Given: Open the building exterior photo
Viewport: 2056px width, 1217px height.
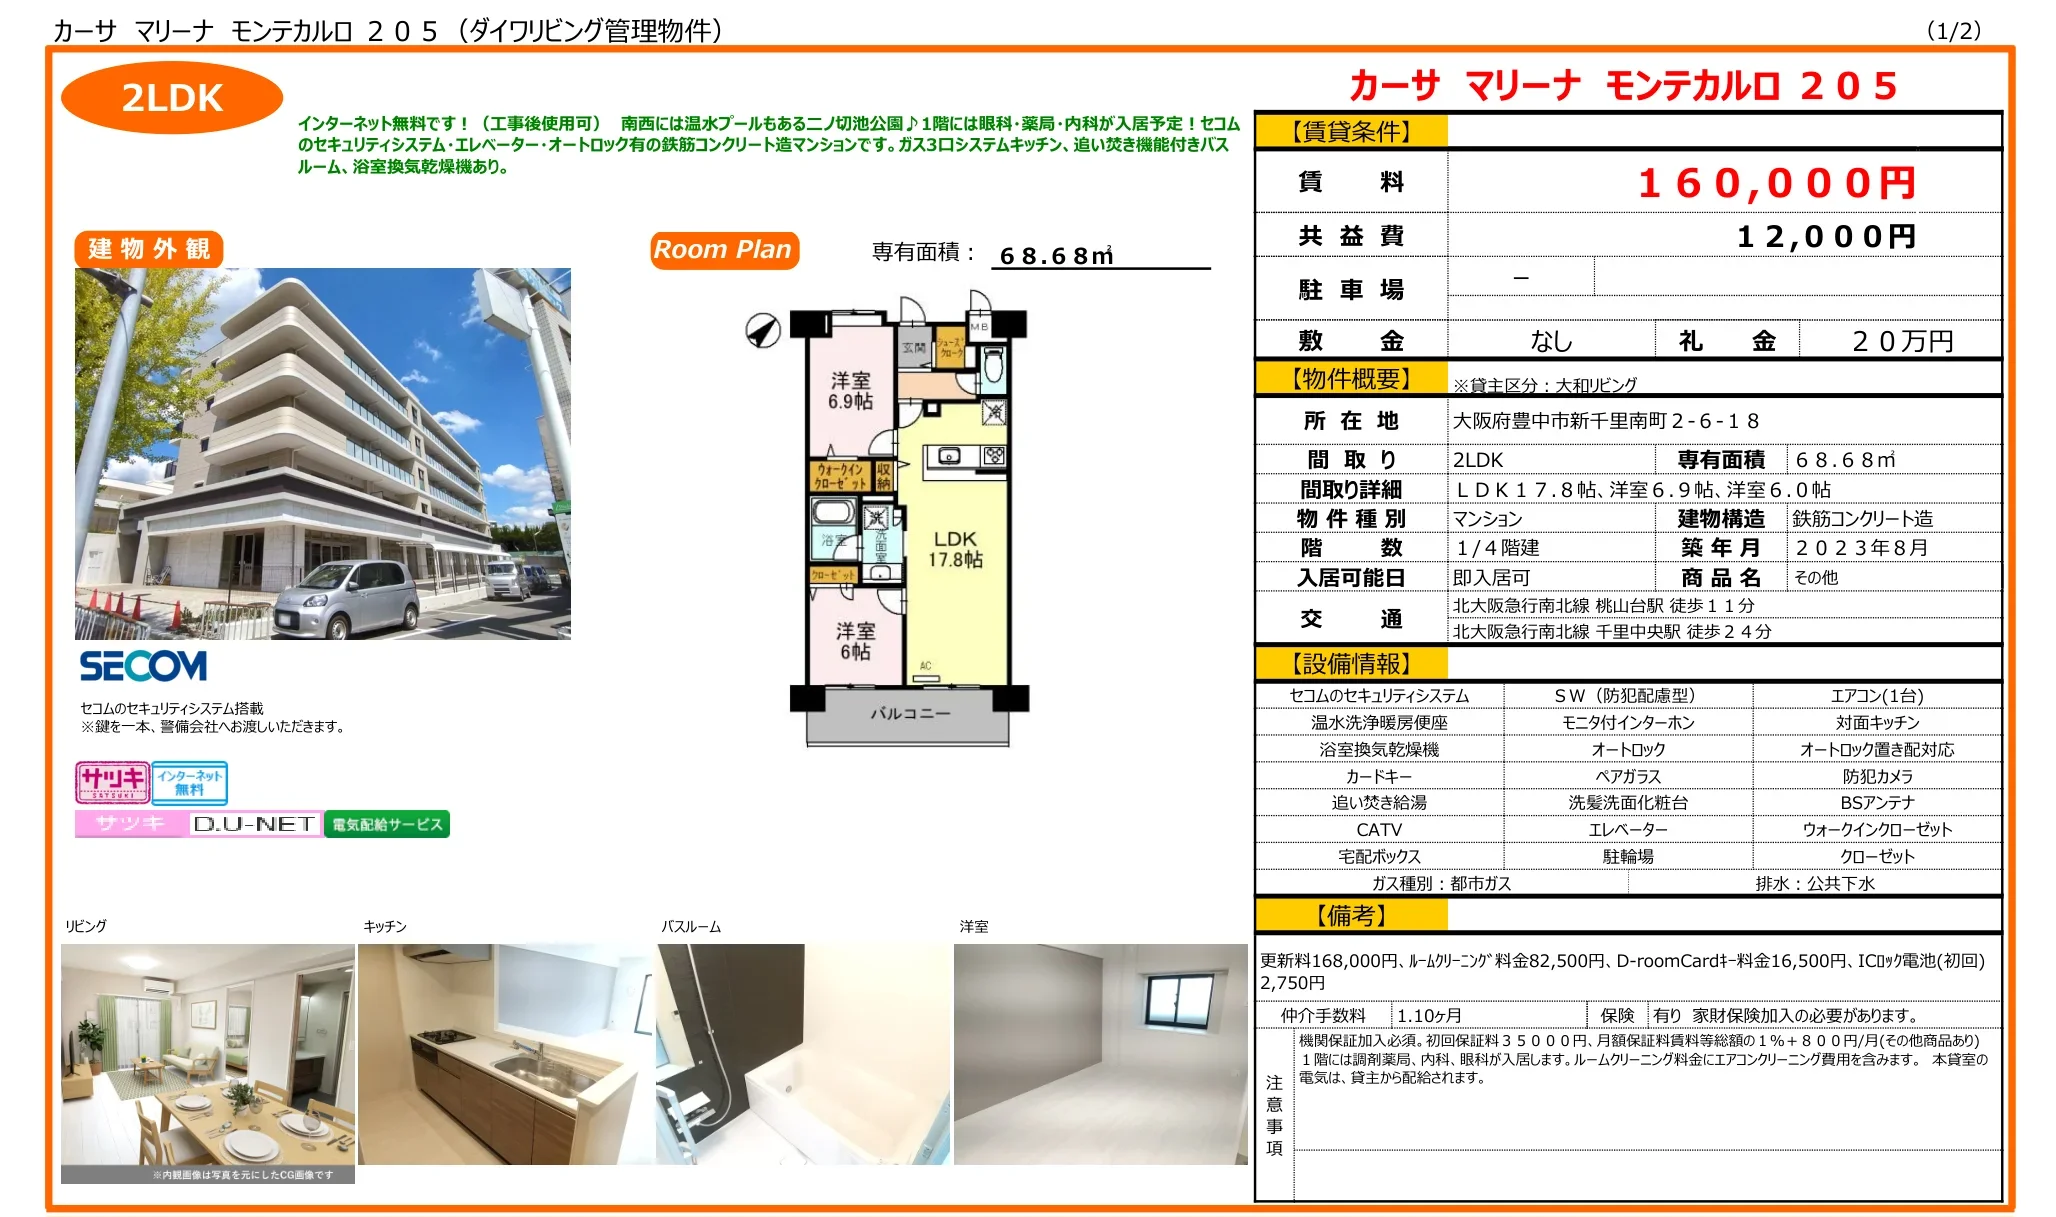Looking at the screenshot, I should pyautogui.click(x=322, y=453).
